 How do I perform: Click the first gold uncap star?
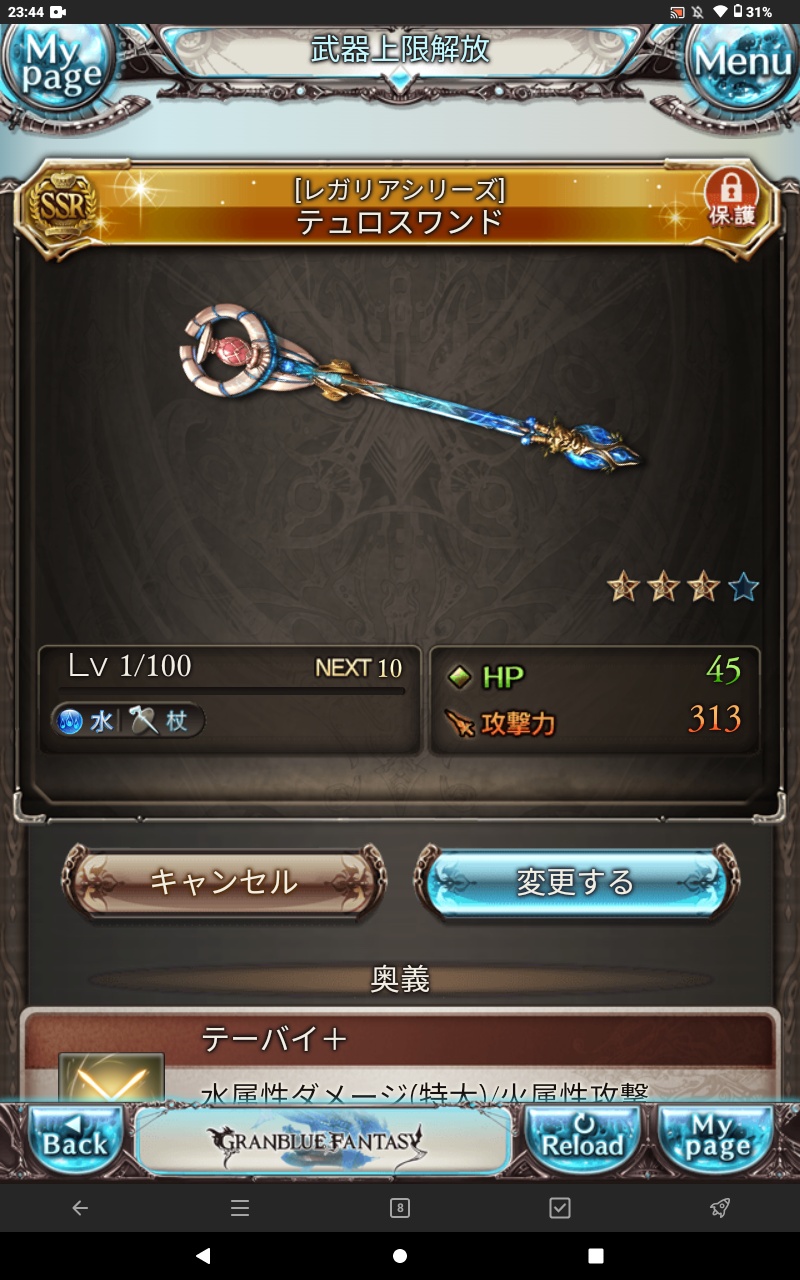(x=623, y=587)
